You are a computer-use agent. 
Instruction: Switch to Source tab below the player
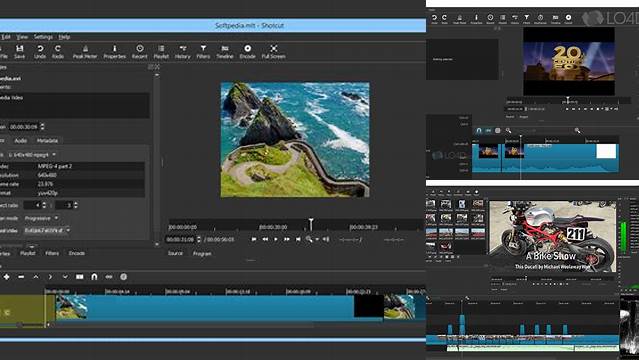coord(176,254)
